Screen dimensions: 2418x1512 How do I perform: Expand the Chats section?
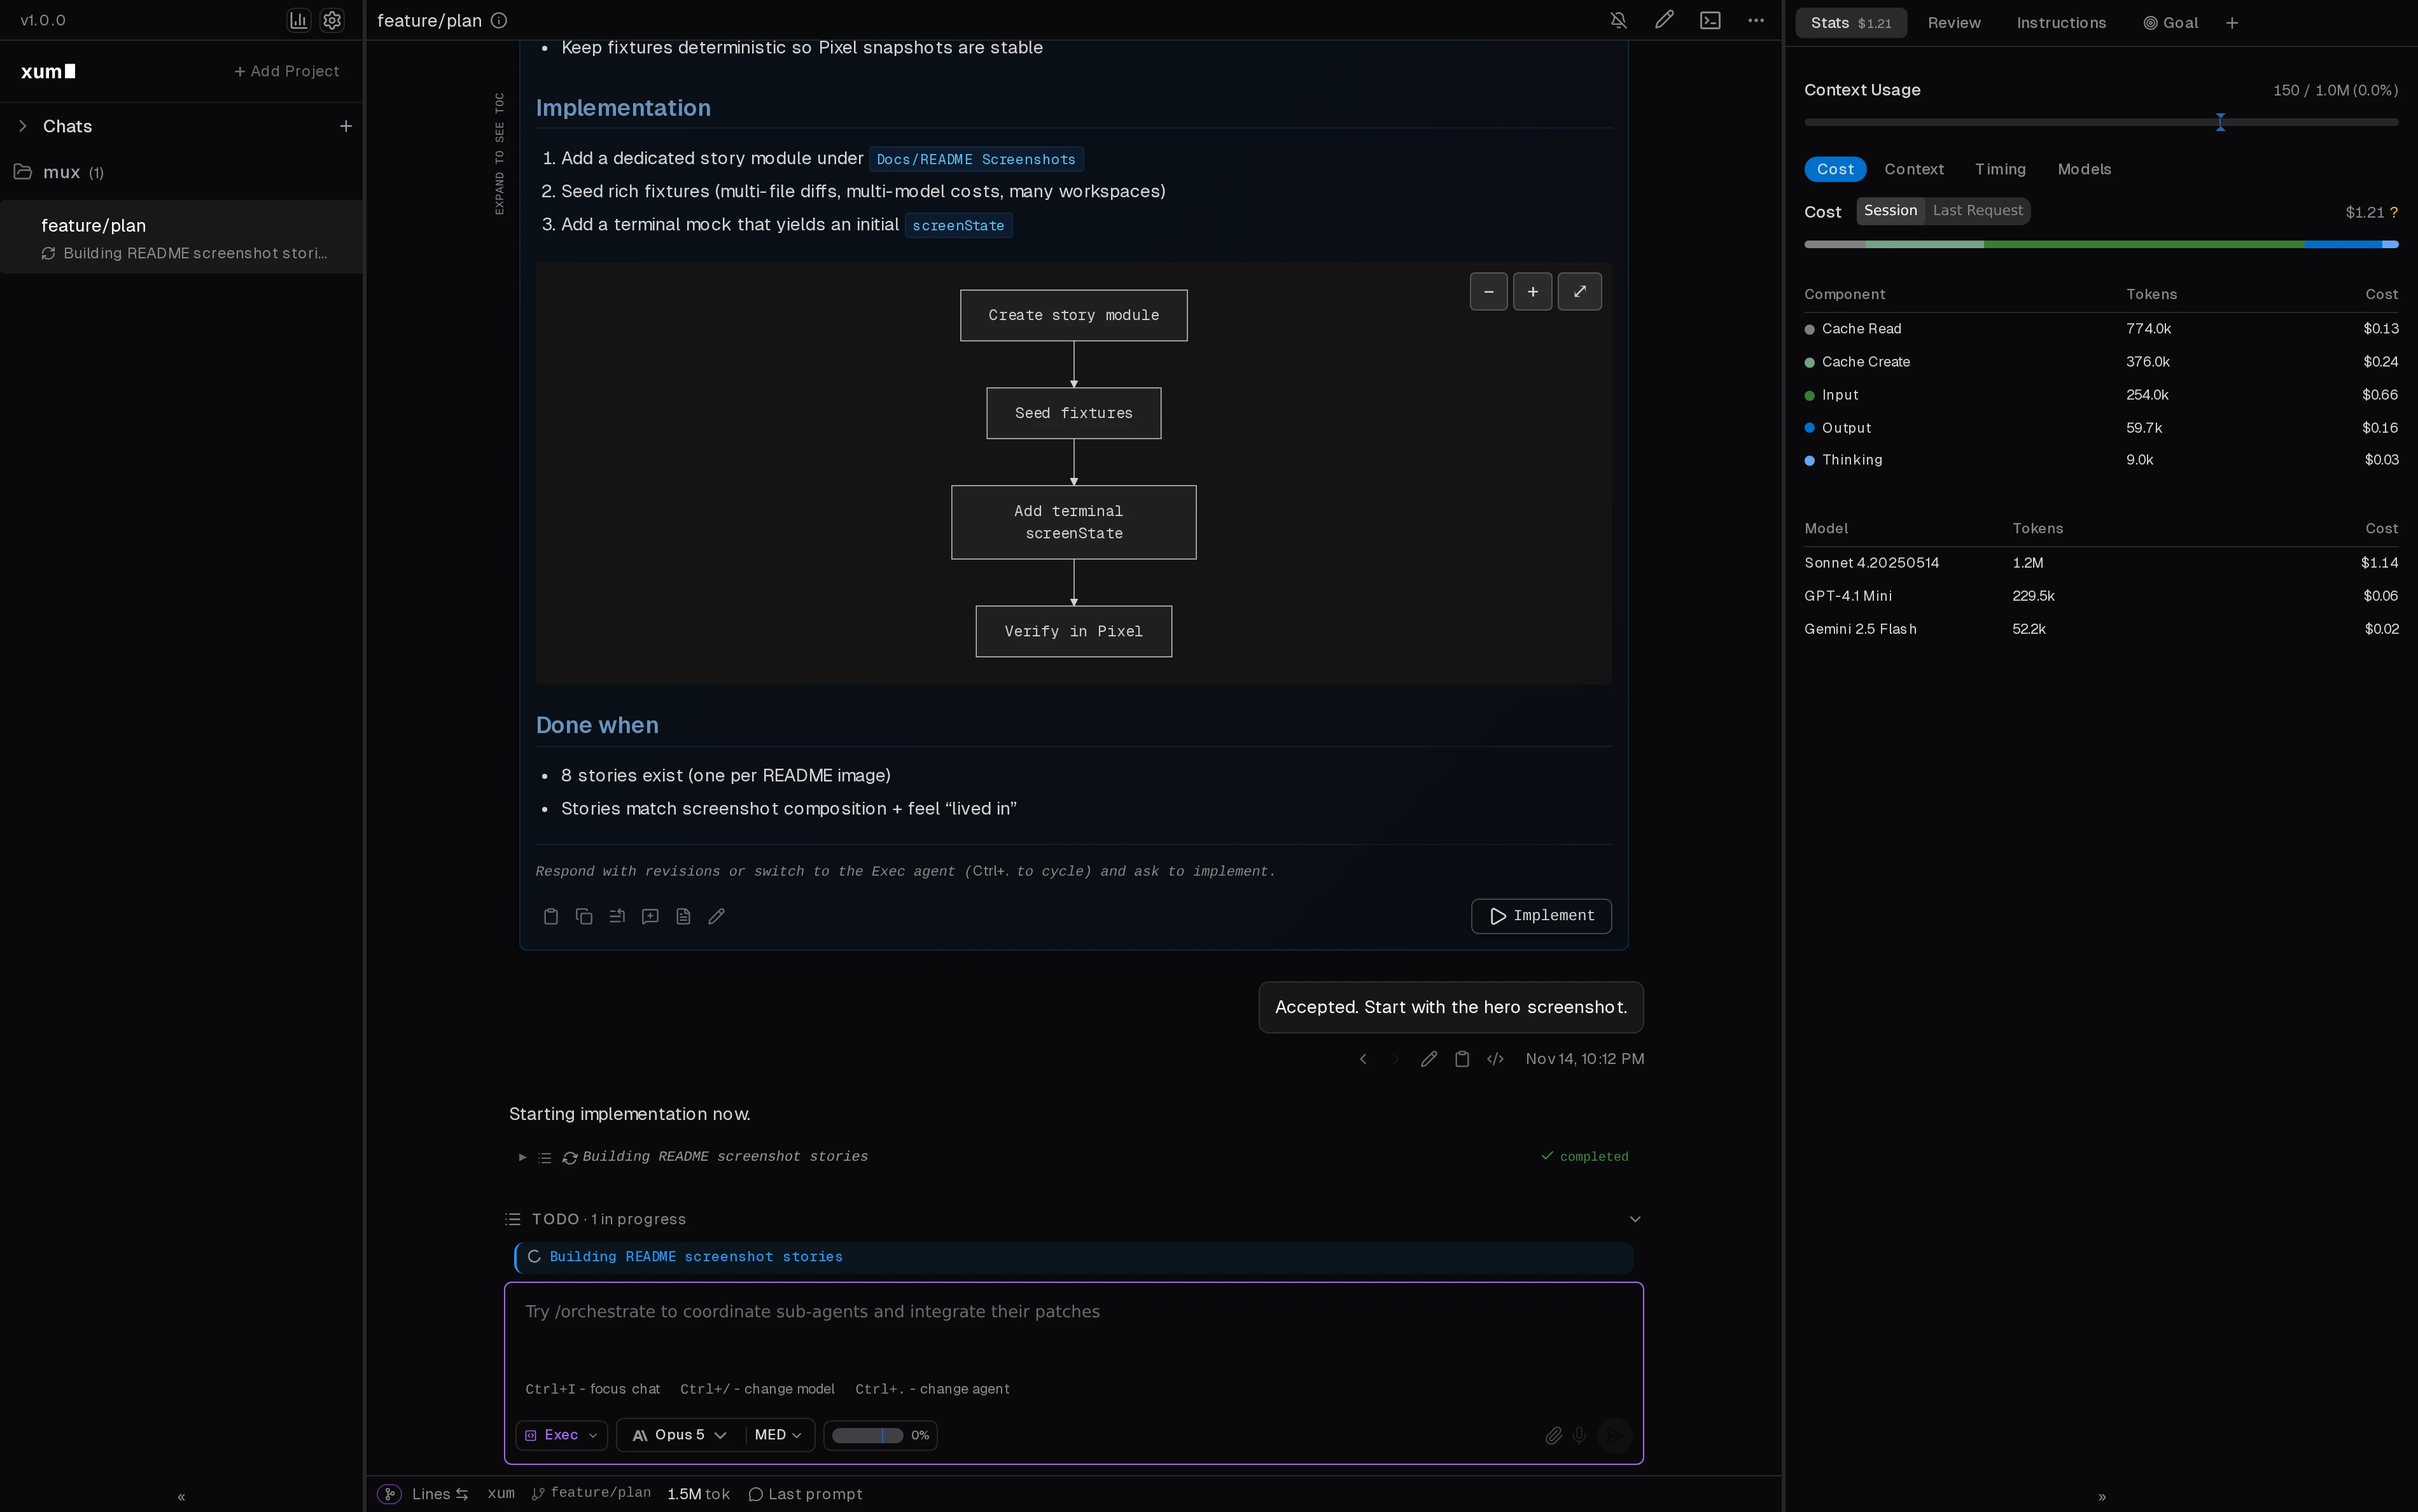point(23,126)
